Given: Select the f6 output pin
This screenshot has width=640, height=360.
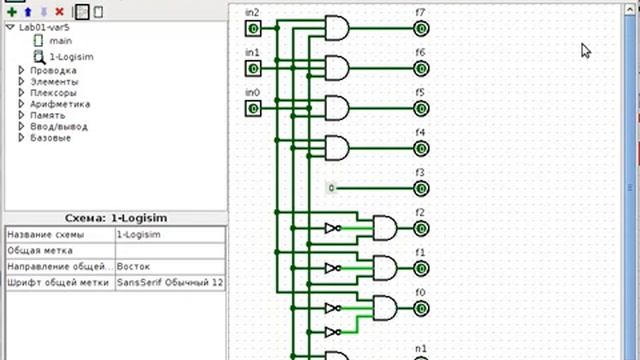Looking at the screenshot, I should pyautogui.click(x=421, y=69).
